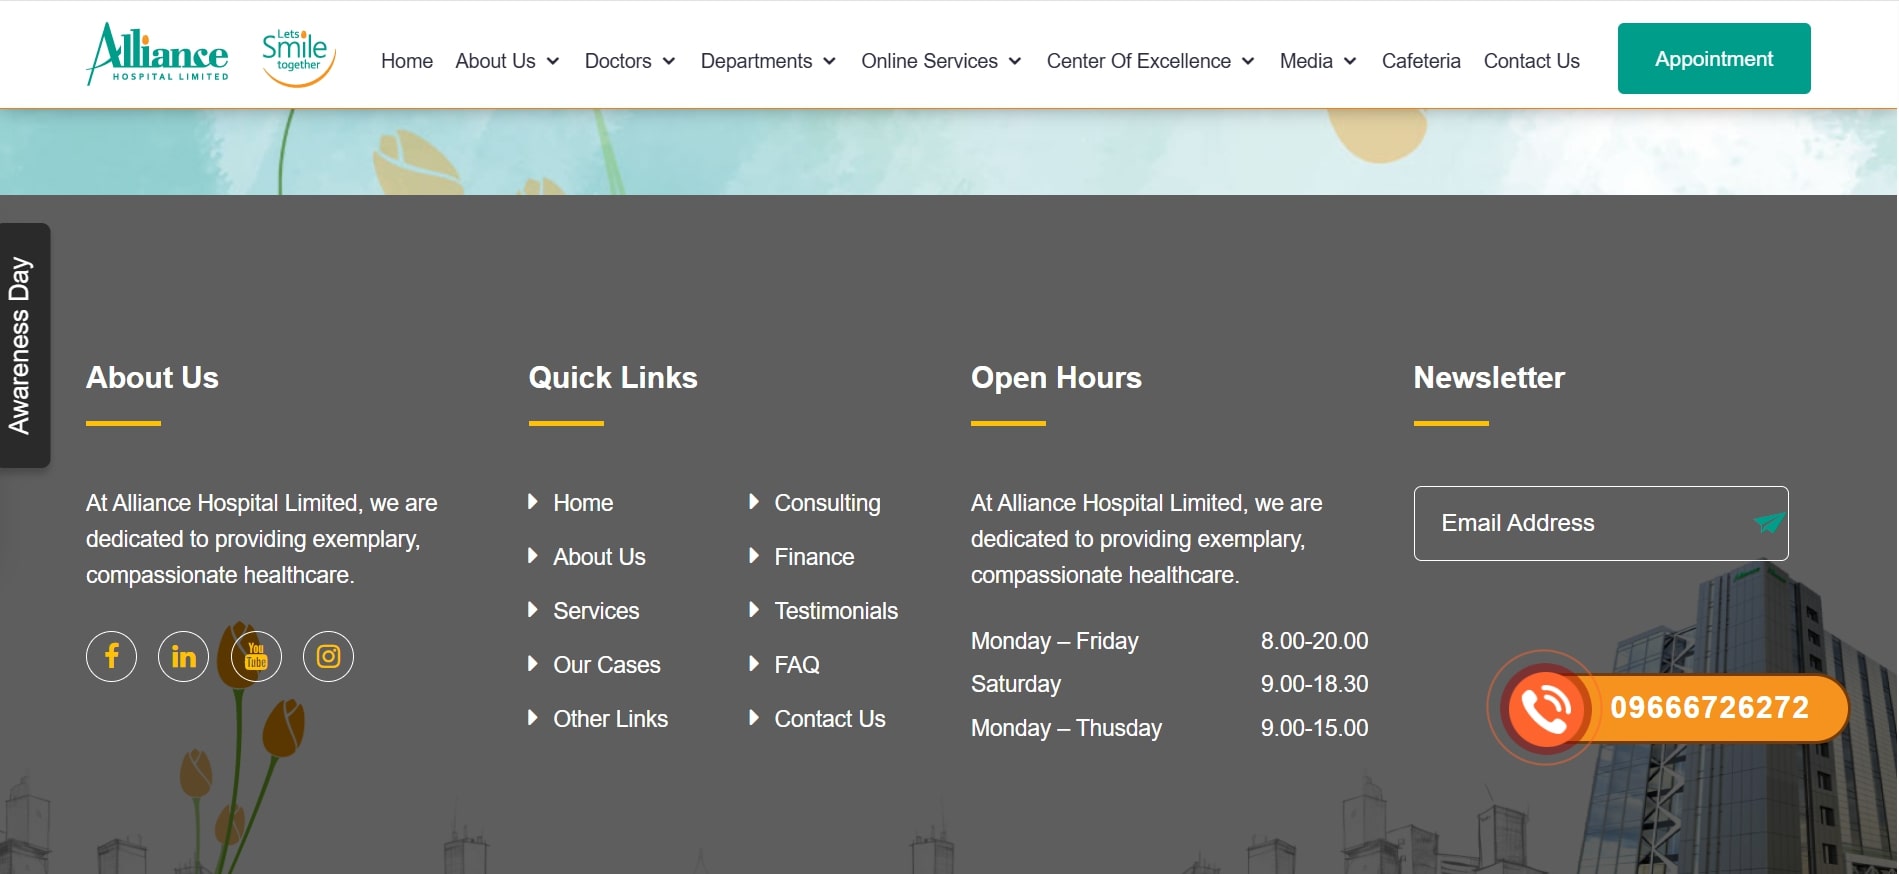Open the FAQ quick link

[796, 665]
